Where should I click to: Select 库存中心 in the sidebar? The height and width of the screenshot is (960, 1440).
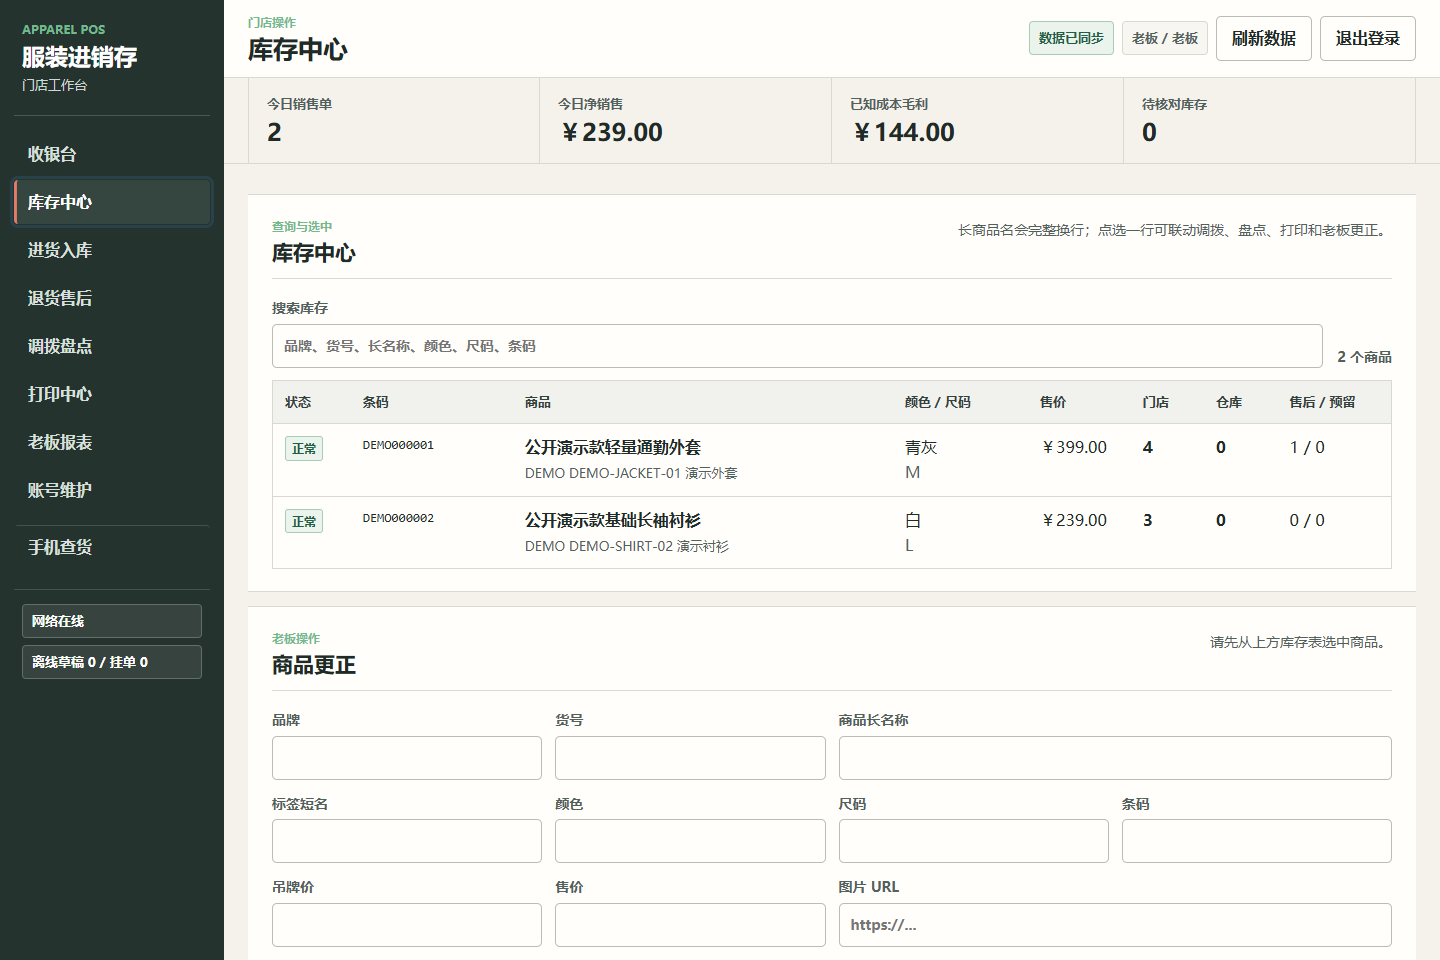coord(112,202)
